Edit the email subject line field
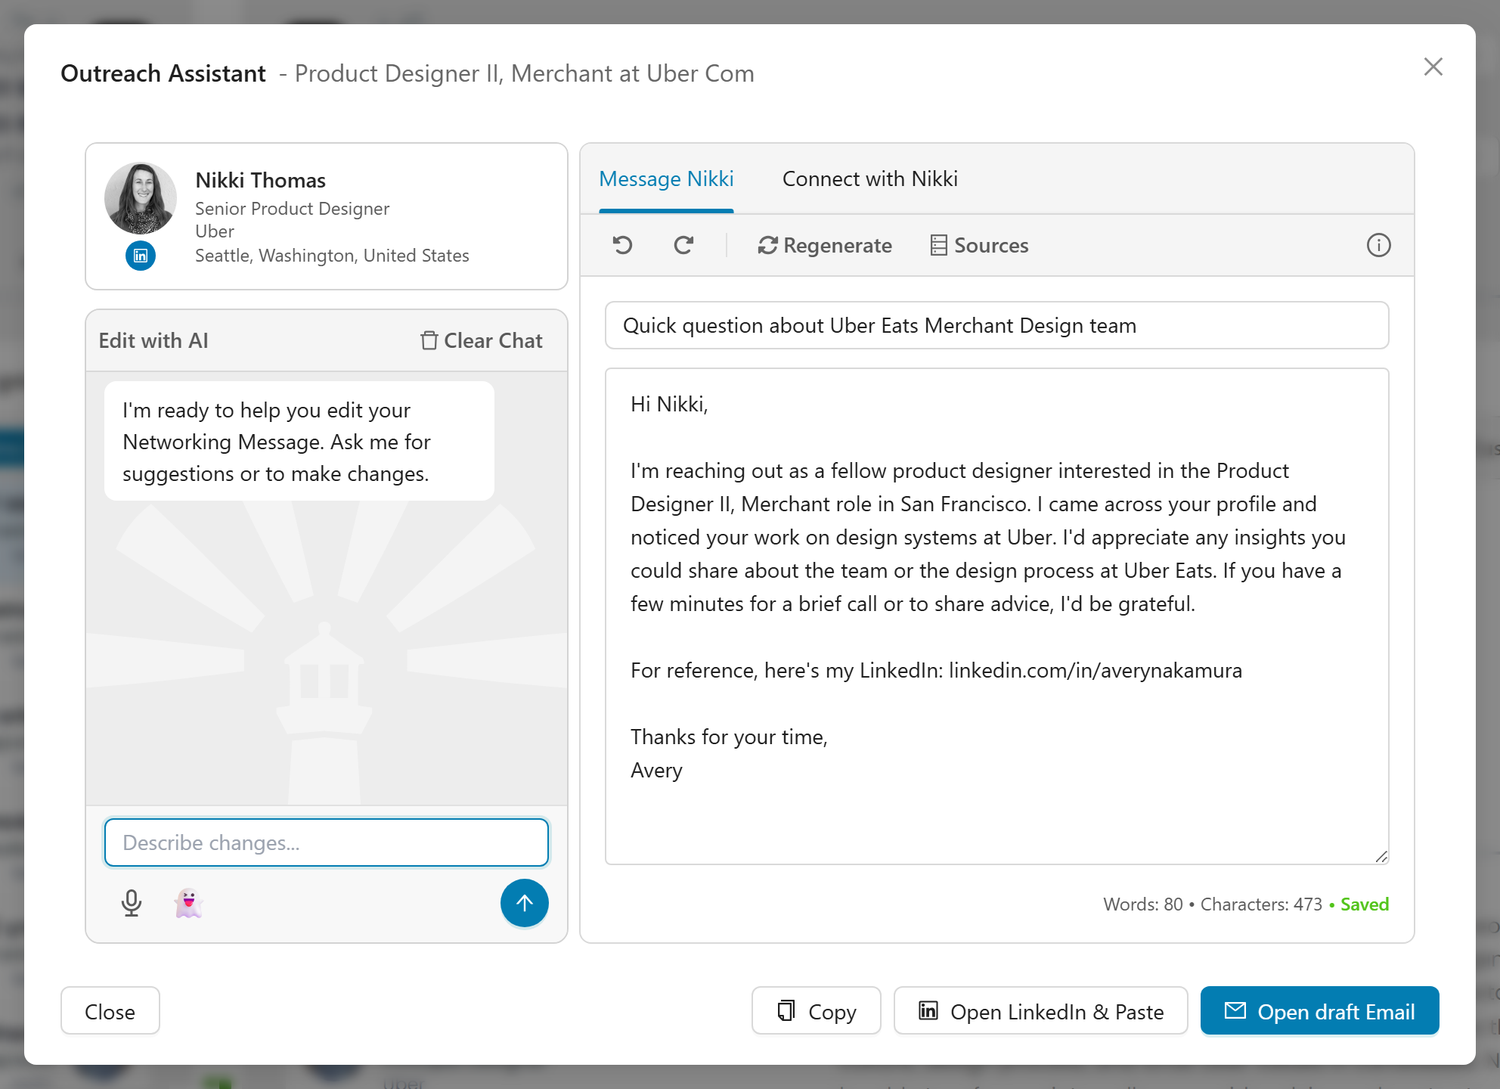The height and width of the screenshot is (1089, 1500). pyautogui.click(x=997, y=326)
